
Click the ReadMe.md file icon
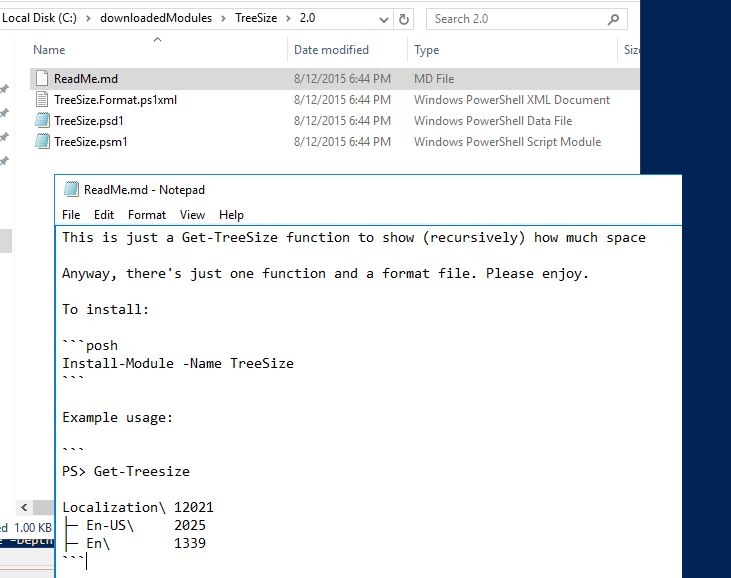[42, 78]
